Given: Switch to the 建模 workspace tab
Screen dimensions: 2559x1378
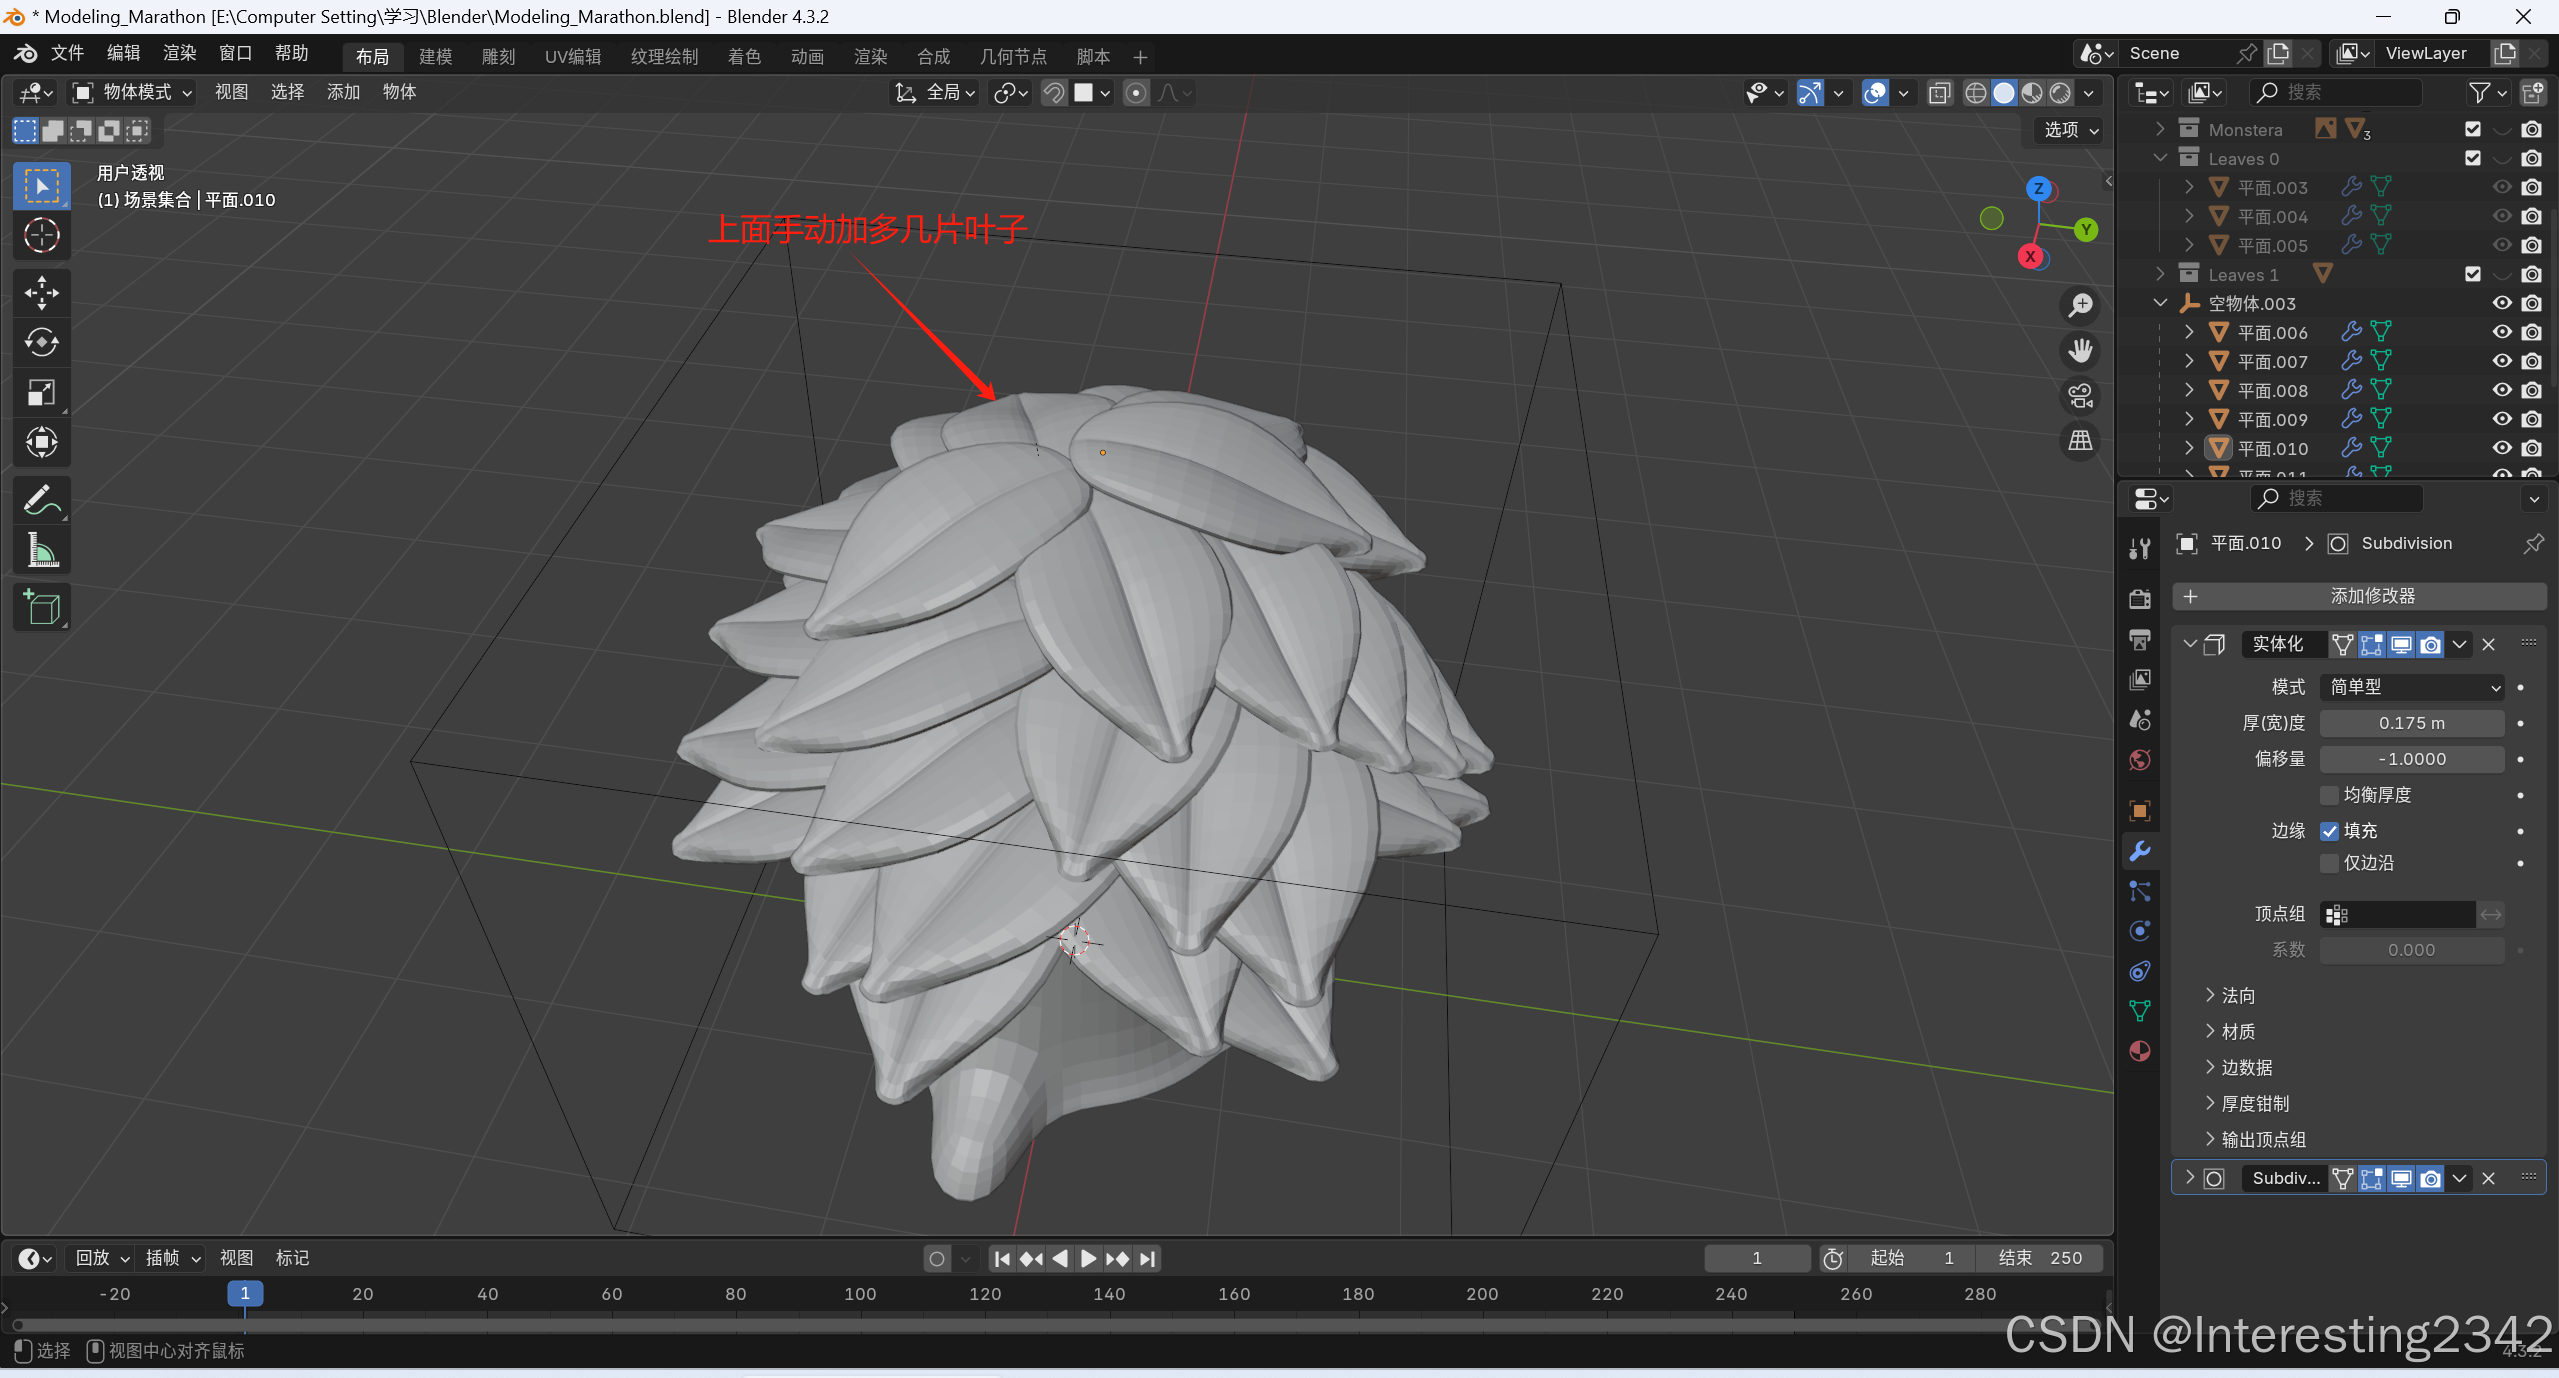Looking at the screenshot, I should pos(435,57).
